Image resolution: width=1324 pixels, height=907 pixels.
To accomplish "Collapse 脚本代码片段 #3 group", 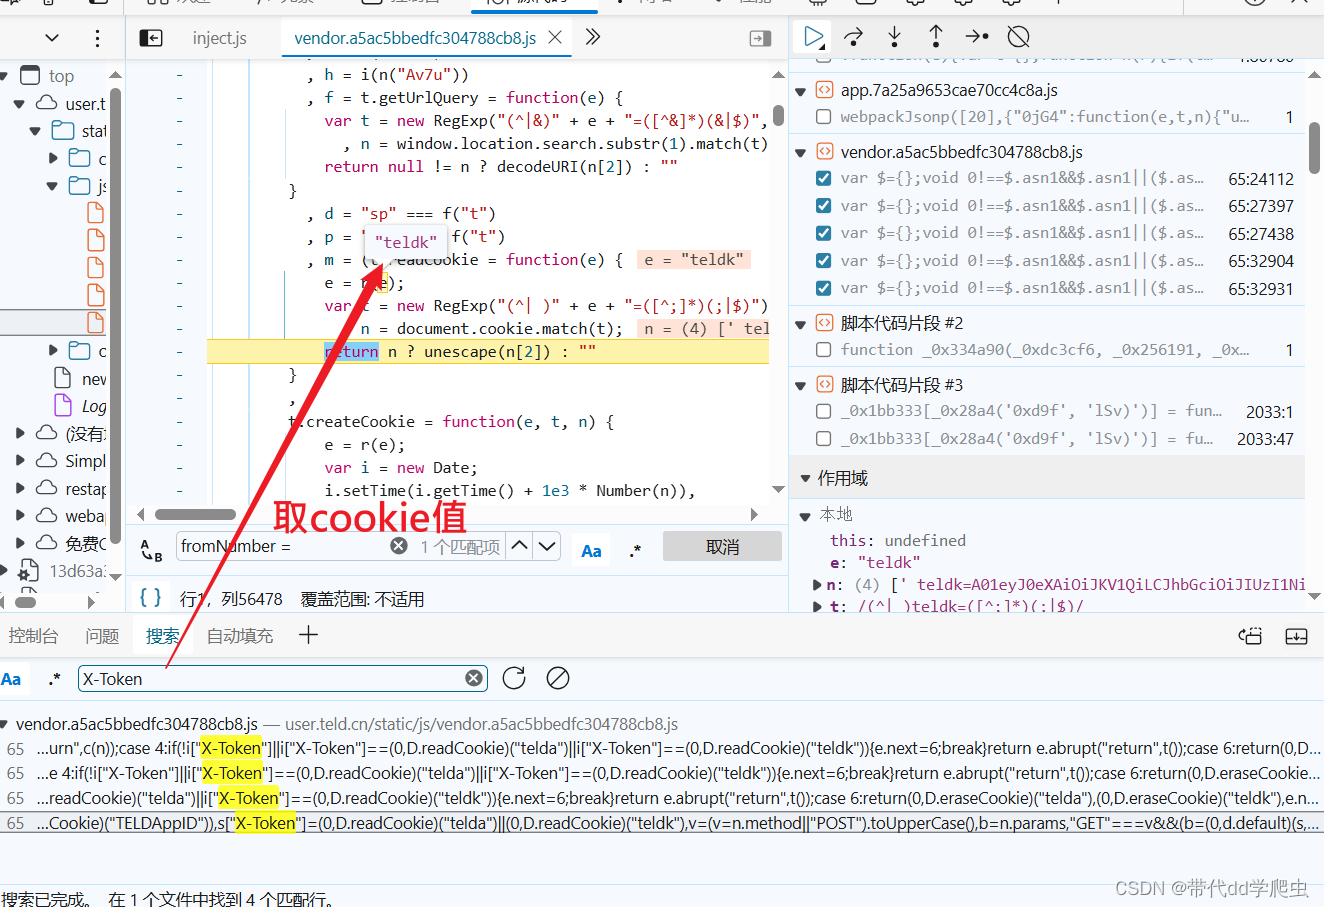I will [x=801, y=386].
